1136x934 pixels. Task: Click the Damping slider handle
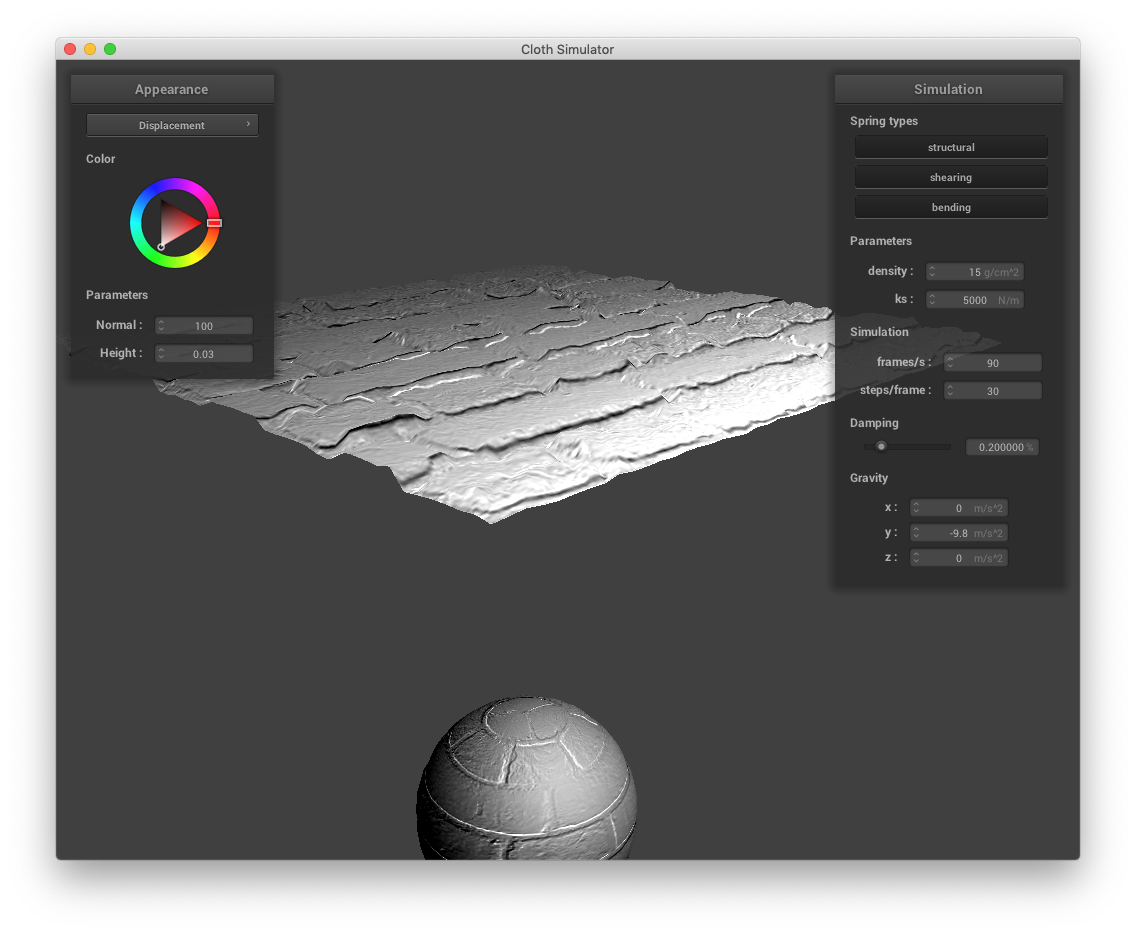click(x=881, y=446)
